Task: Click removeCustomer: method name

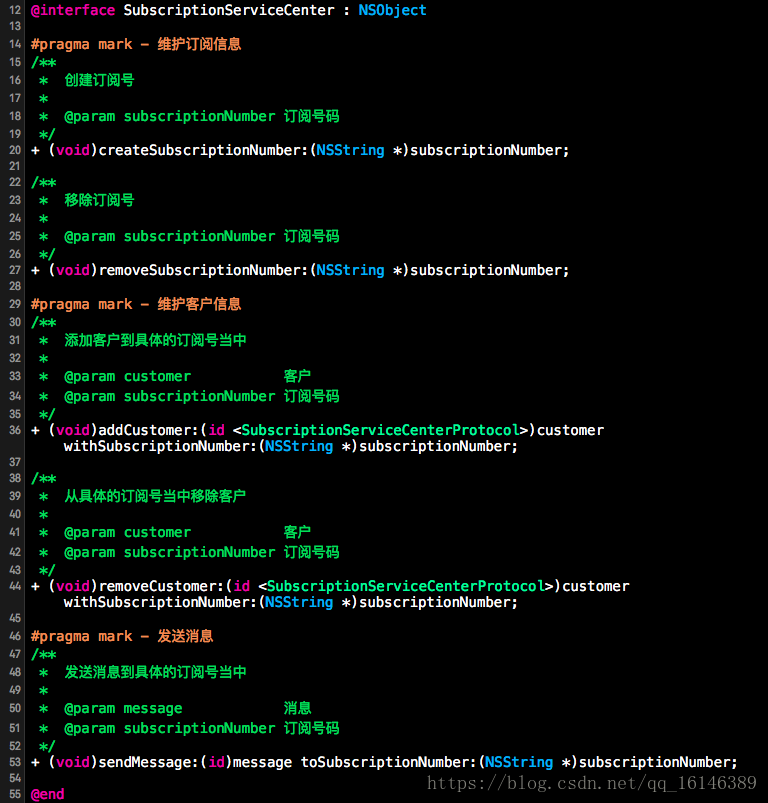Action: pyautogui.click(x=161, y=586)
